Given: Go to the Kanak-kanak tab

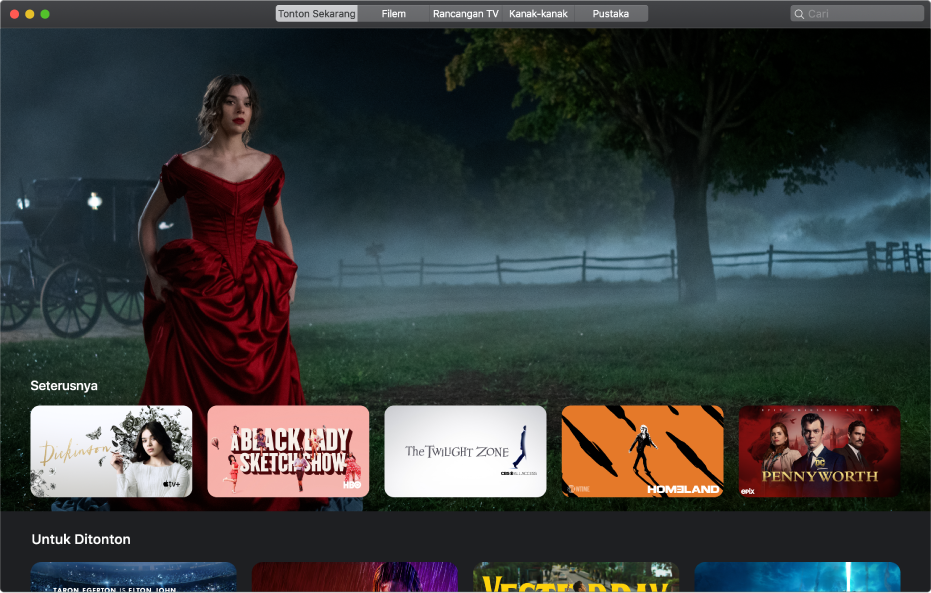Looking at the screenshot, I should click(x=538, y=14).
